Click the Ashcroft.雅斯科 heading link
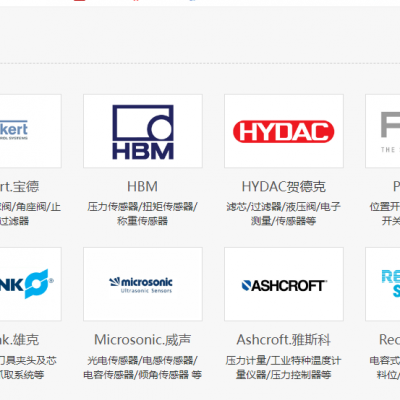The height and width of the screenshot is (400, 400). pyautogui.click(x=284, y=340)
